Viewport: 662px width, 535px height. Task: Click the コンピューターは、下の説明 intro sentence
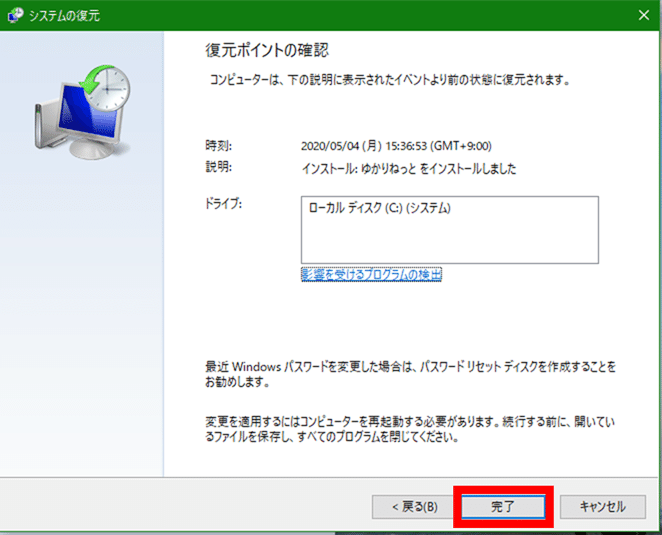(390, 80)
